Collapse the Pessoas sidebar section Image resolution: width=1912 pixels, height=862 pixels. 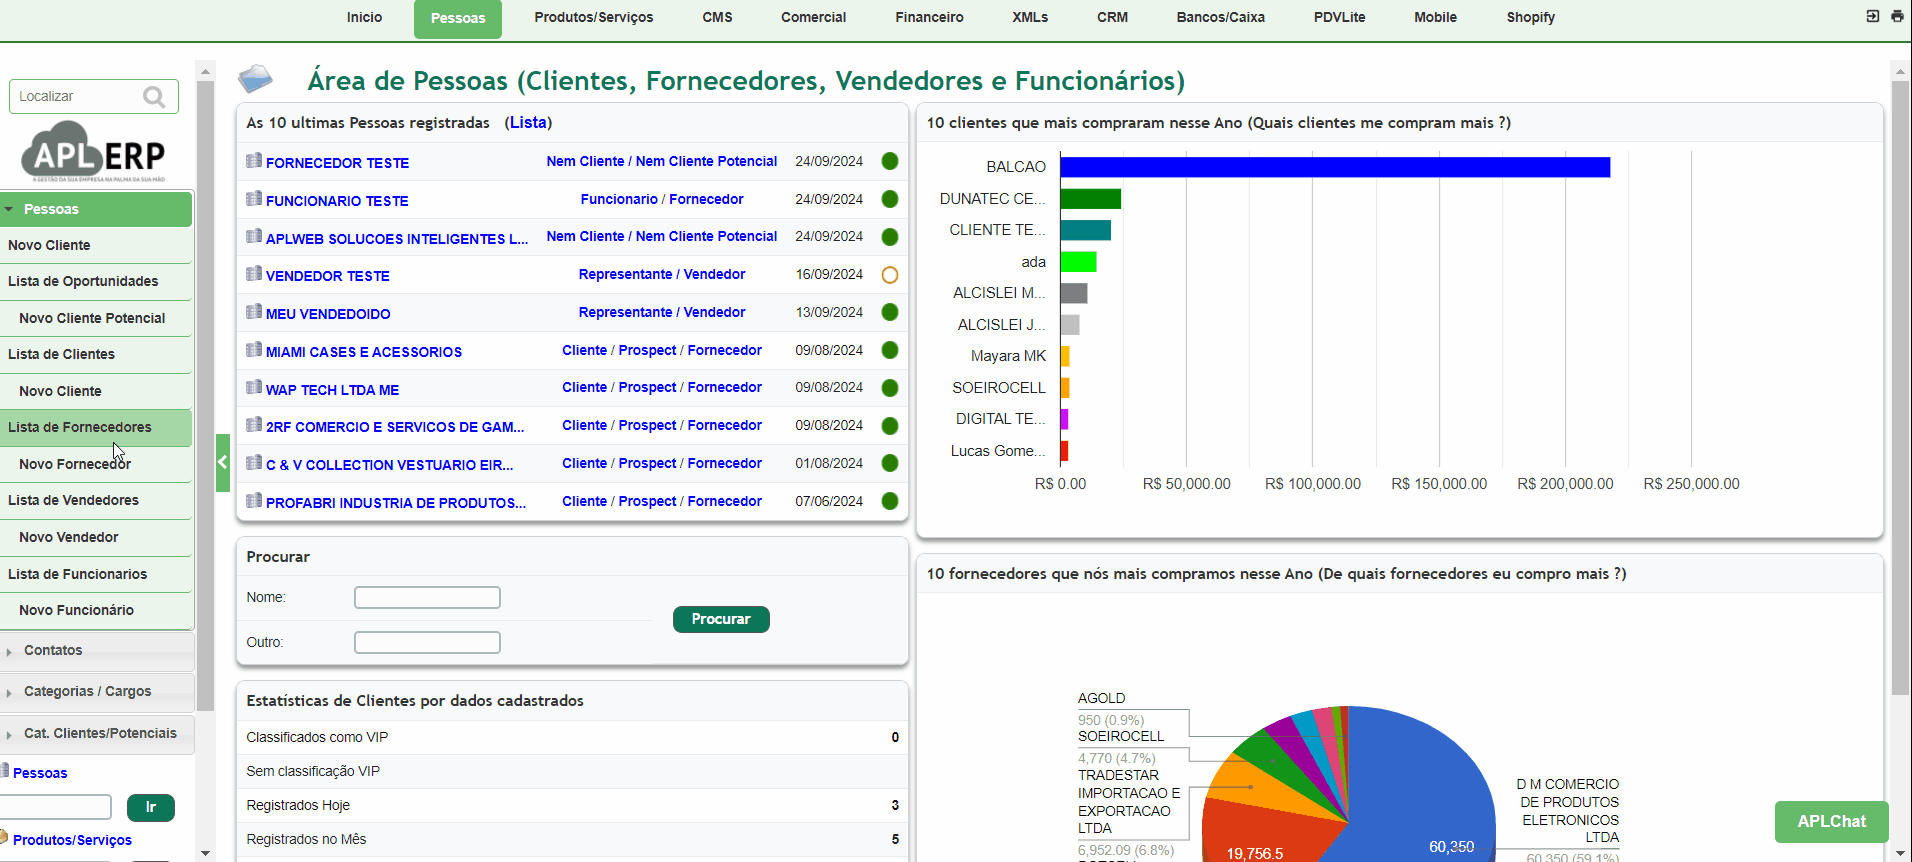[x=96, y=209]
